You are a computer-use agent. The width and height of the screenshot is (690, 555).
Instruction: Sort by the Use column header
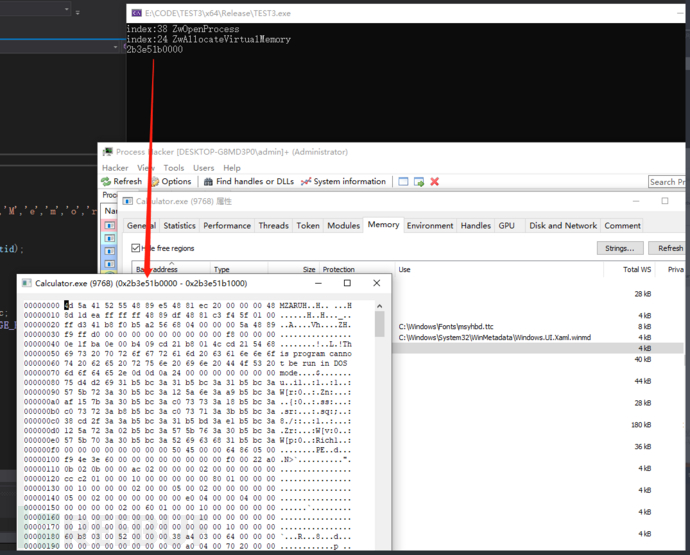coord(499,269)
